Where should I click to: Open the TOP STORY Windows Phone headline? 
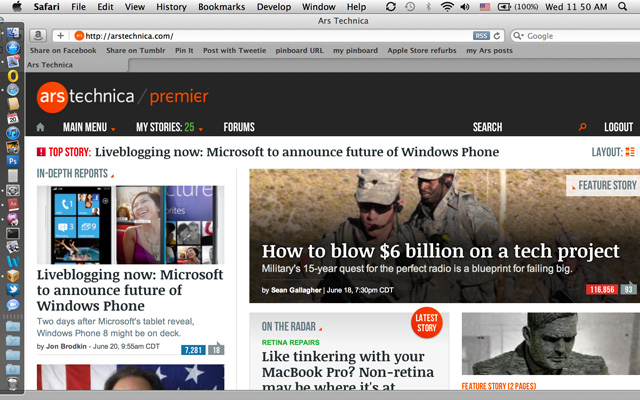click(297, 152)
